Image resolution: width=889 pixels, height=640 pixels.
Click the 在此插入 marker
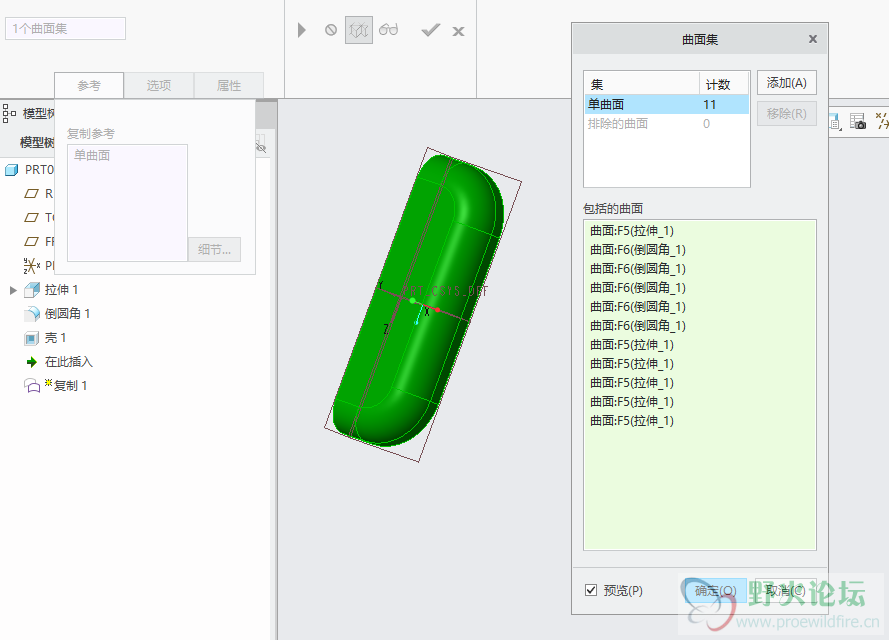click(69, 362)
